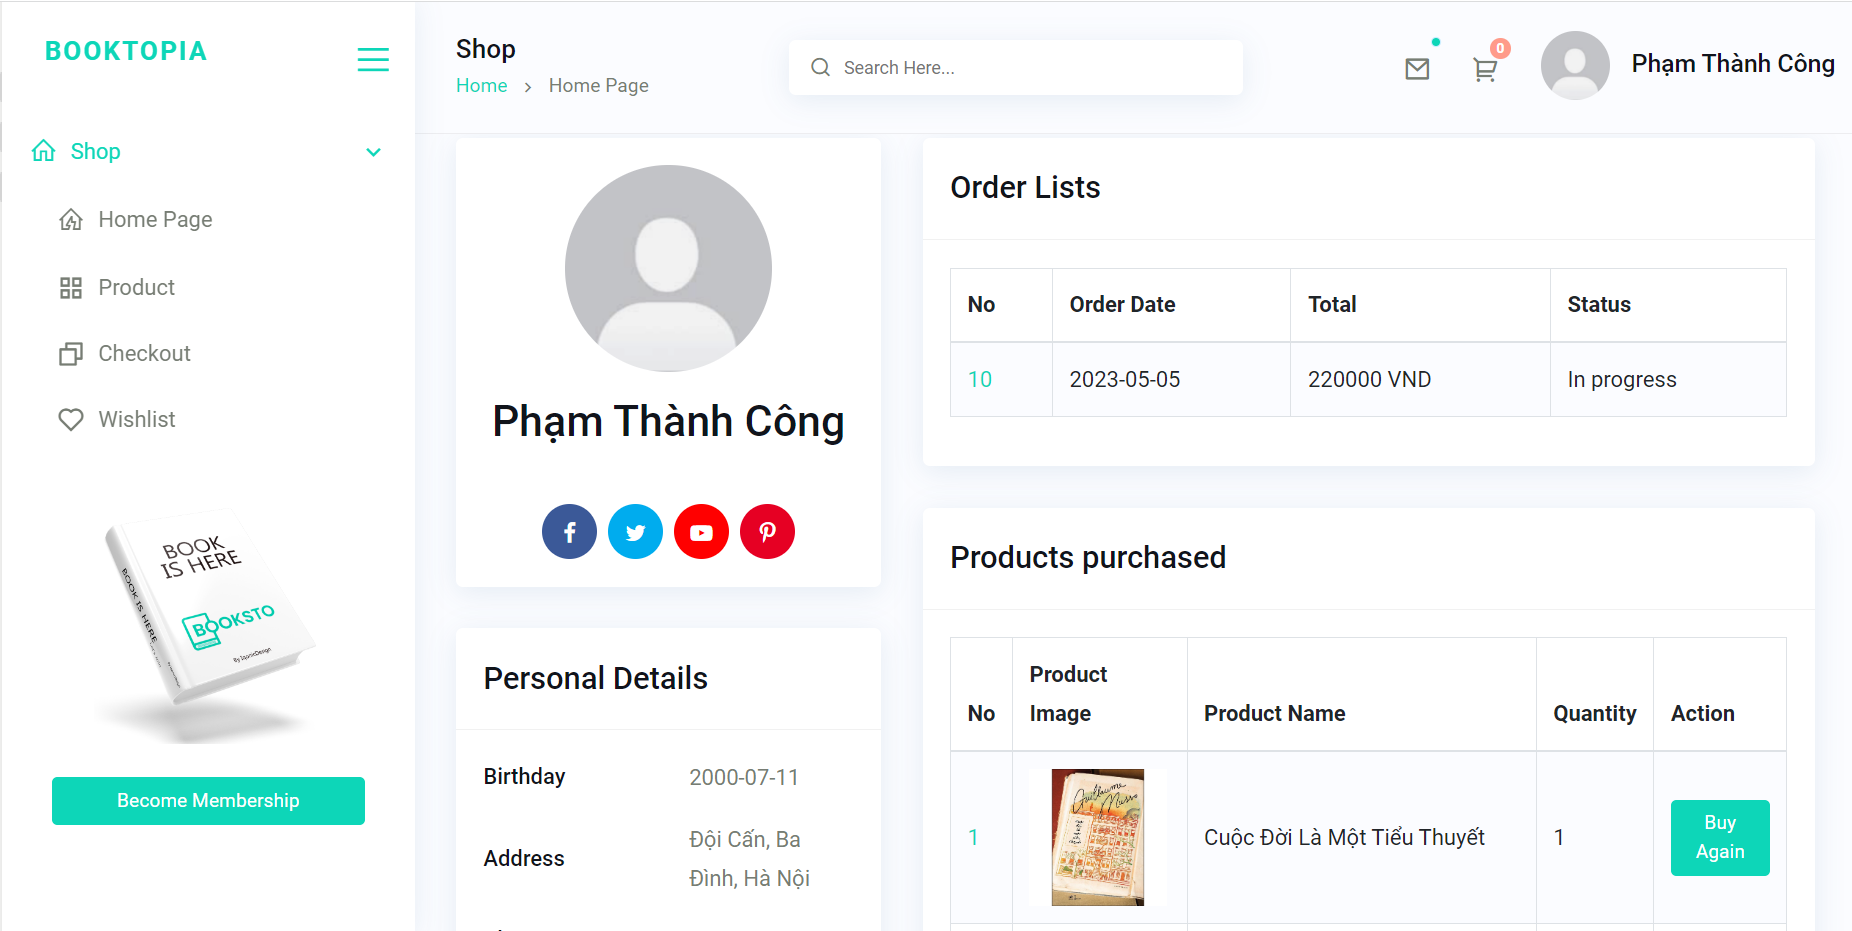Open the Home Page sidebar item
The width and height of the screenshot is (1852, 931).
[155, 219]
